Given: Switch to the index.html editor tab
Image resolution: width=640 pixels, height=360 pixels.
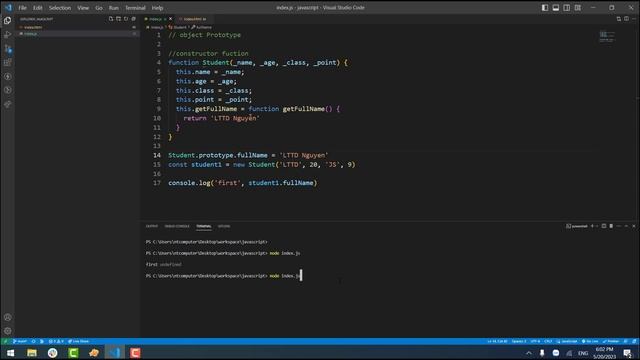Looking at the screenshot, I should tap(194, 19).
